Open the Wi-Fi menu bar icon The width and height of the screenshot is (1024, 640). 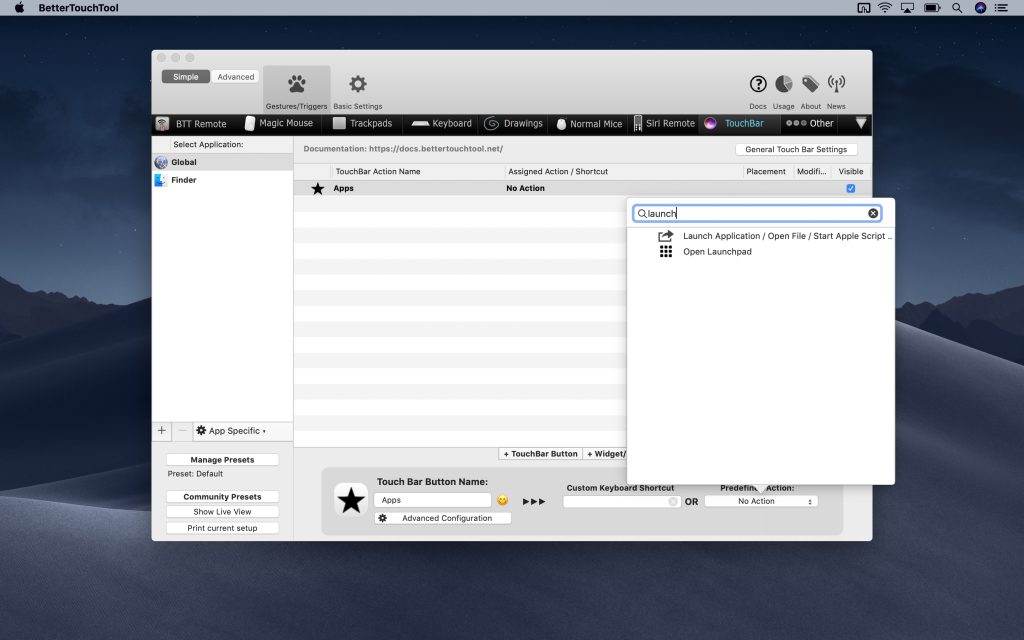coord(885,8)
